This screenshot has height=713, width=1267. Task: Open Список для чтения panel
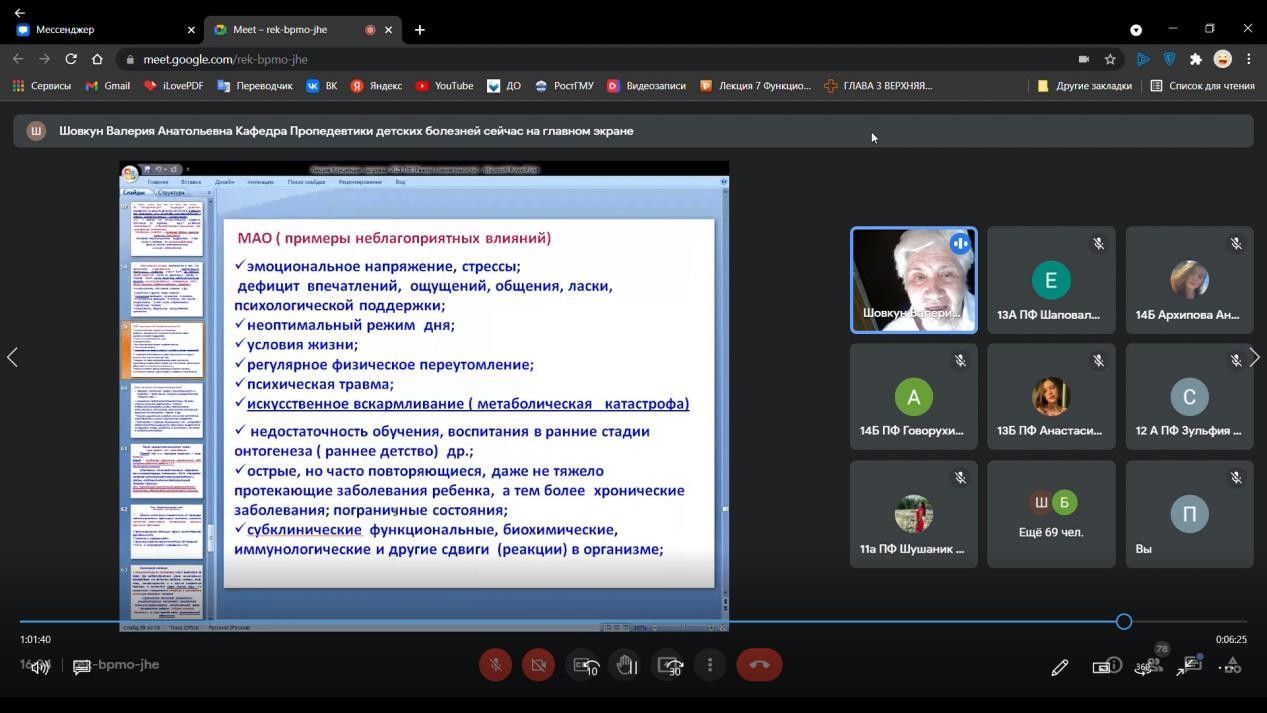[x=1203, y=86]
